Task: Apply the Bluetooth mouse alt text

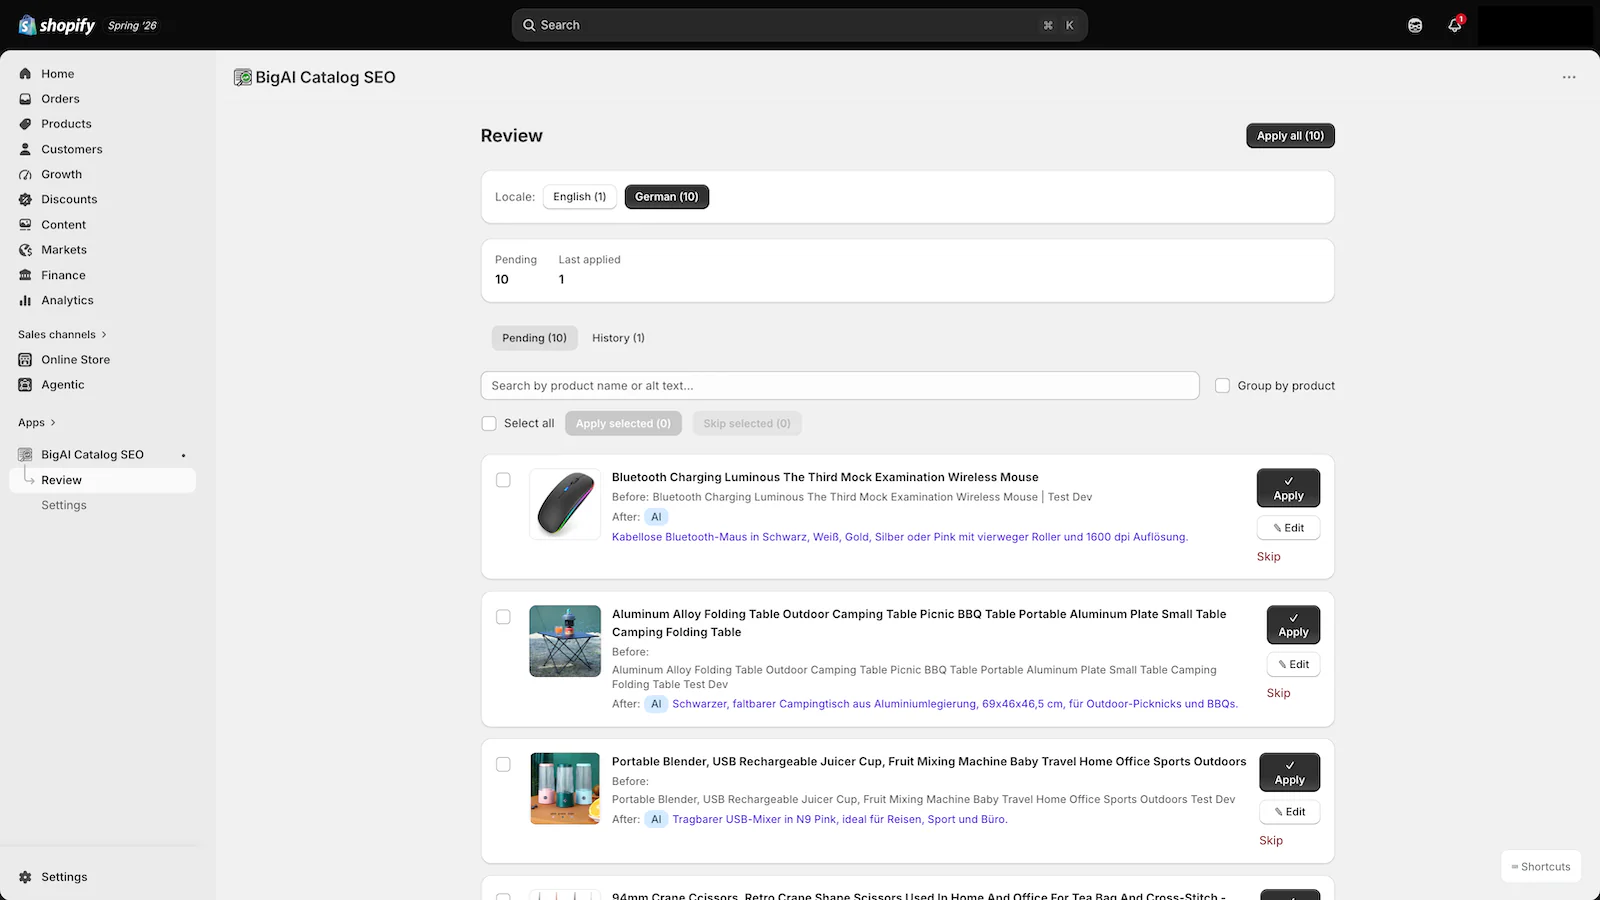Action: 1288,488
